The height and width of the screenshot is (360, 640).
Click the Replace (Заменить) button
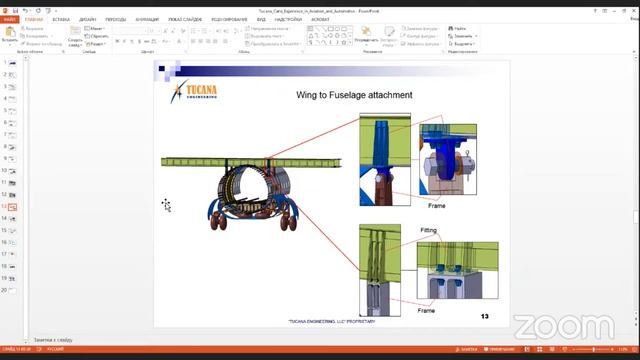point(462,36)
